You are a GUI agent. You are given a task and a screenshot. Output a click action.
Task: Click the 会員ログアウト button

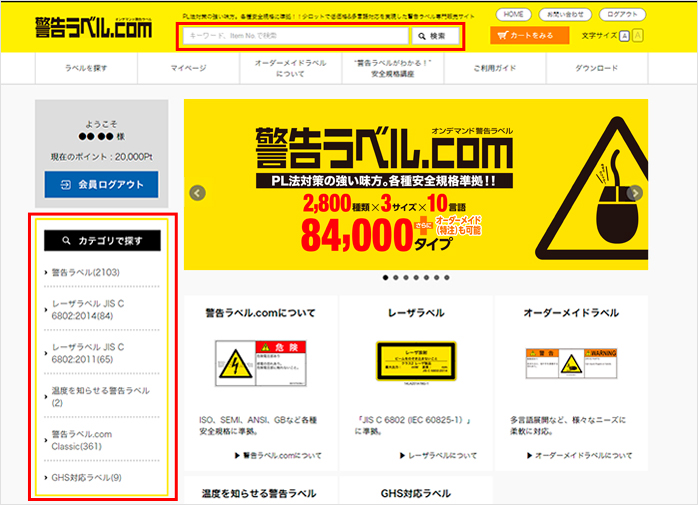coord(101,185)
